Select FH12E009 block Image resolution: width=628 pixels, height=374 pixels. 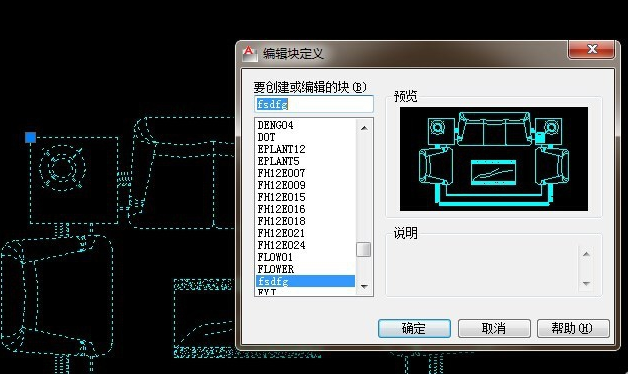(x=305, y=185)
